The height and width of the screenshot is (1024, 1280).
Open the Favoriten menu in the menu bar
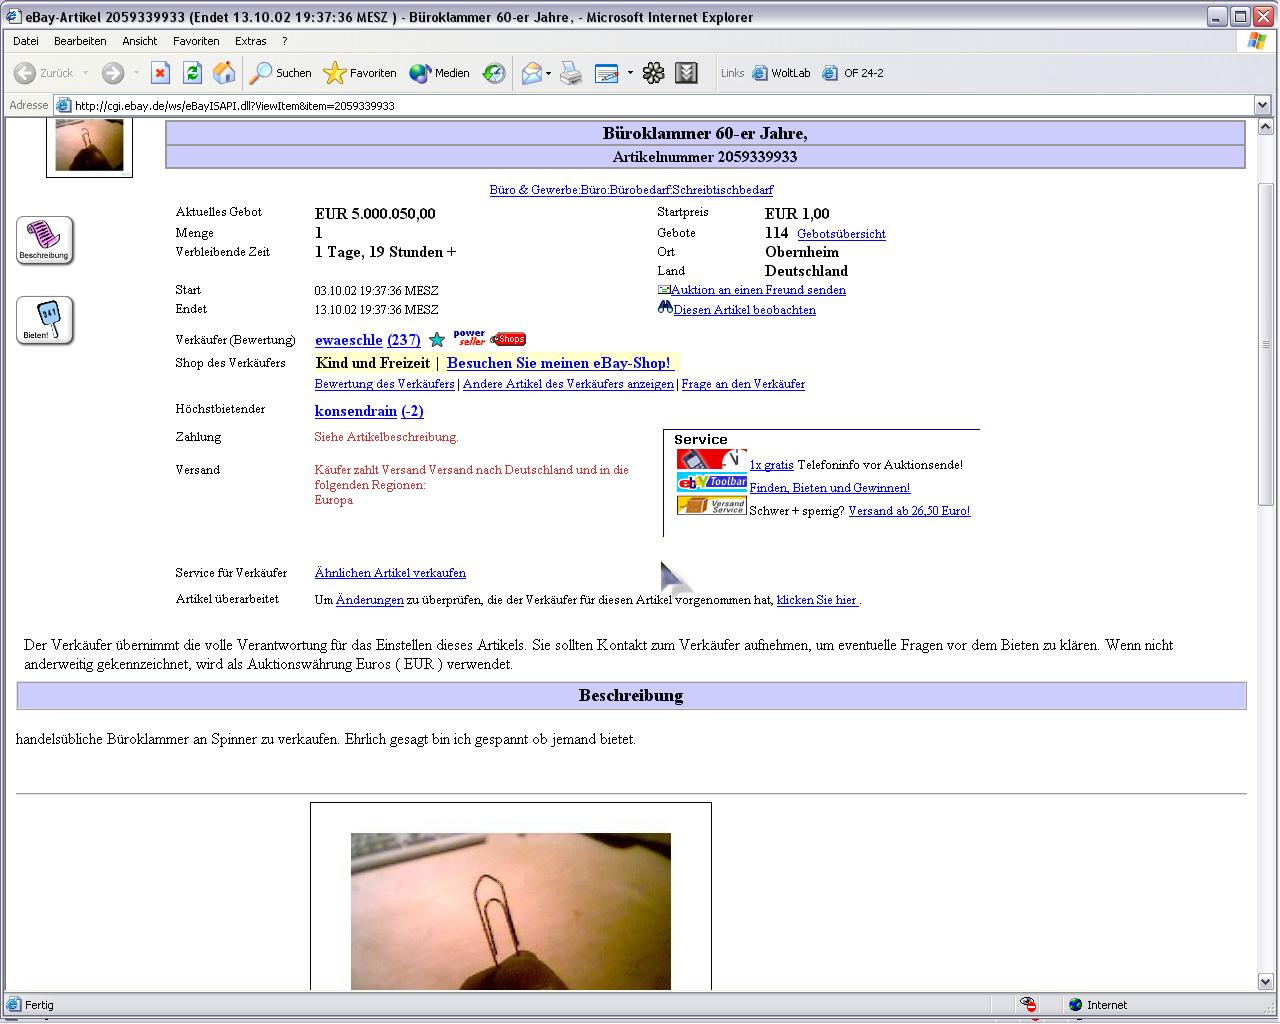(x=196, y=41)
